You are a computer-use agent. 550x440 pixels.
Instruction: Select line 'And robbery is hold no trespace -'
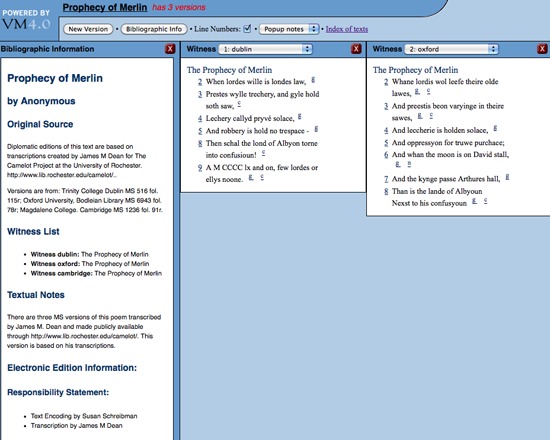[257, 131]
